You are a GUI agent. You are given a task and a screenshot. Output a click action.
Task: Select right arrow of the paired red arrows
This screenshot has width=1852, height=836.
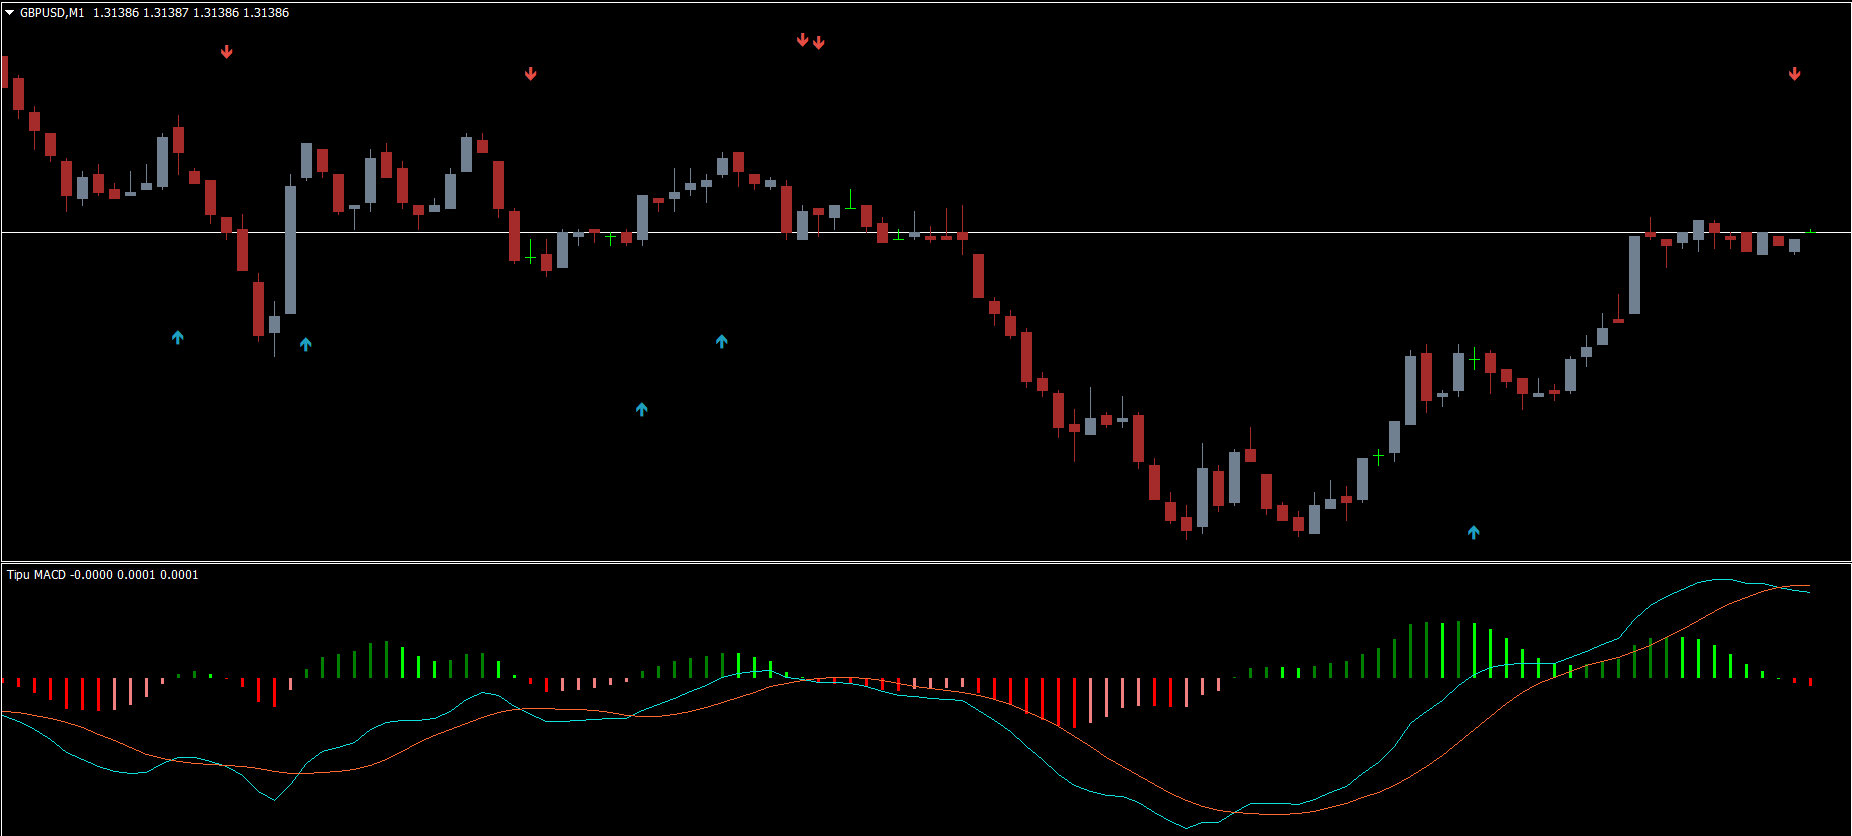point(819,42)
